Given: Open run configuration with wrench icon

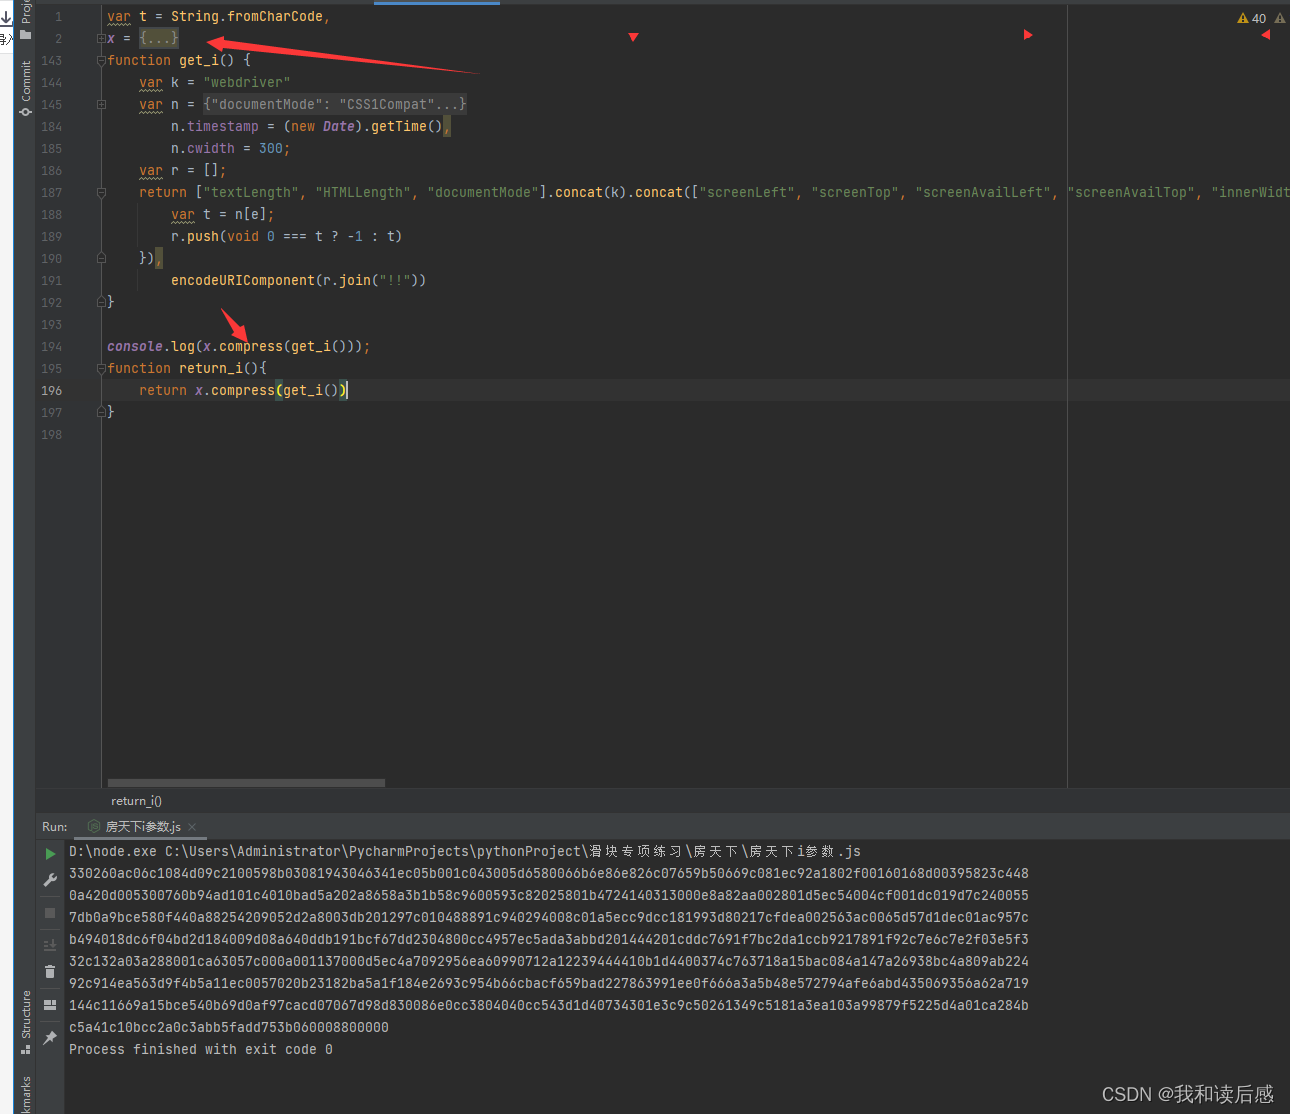Looking at the screenshot, I should [50, 880].
